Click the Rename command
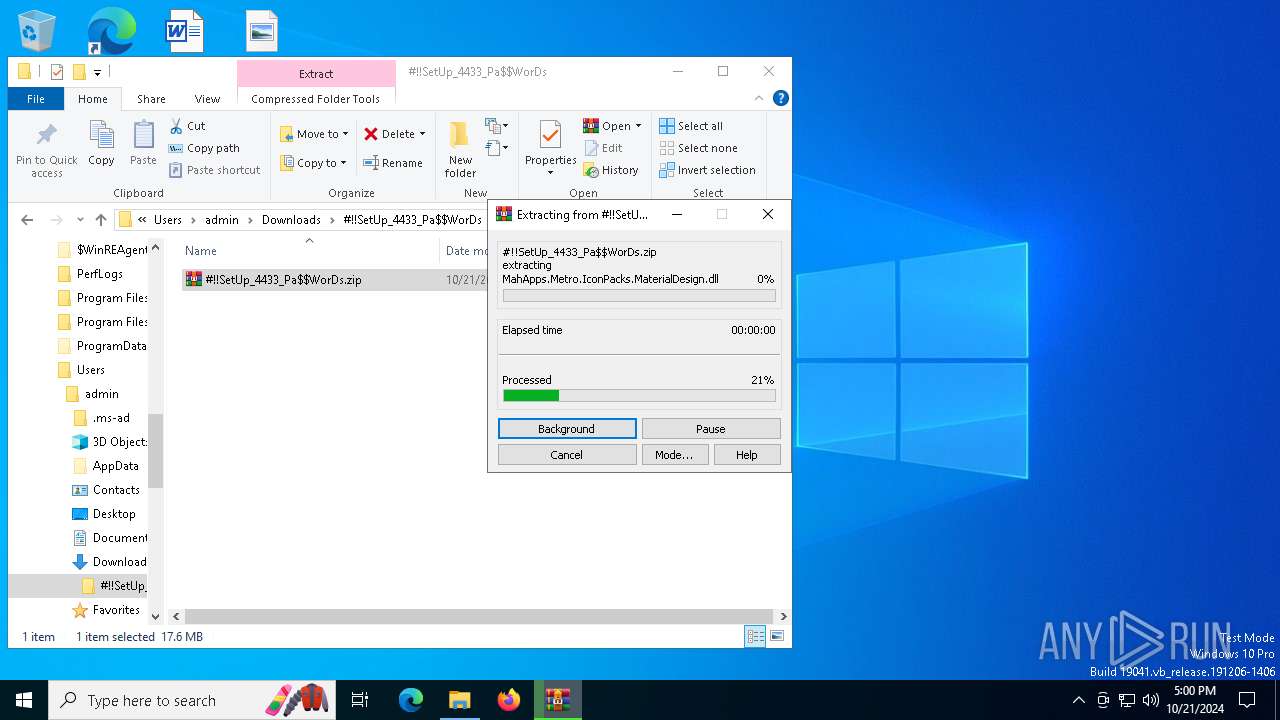Viewport: 1280px width, 720px height. (x=393, y=163)
